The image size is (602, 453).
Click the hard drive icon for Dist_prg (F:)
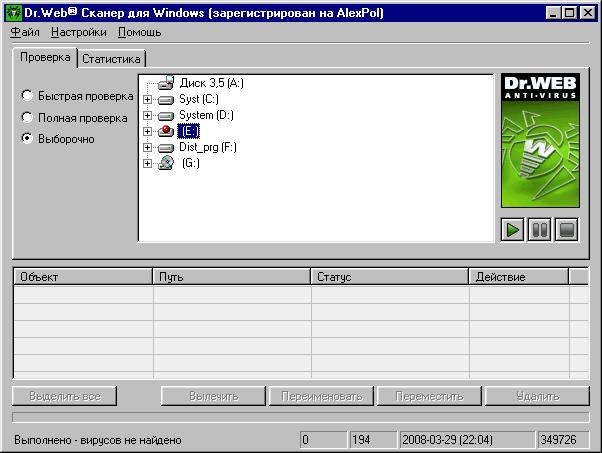(166, 148)
